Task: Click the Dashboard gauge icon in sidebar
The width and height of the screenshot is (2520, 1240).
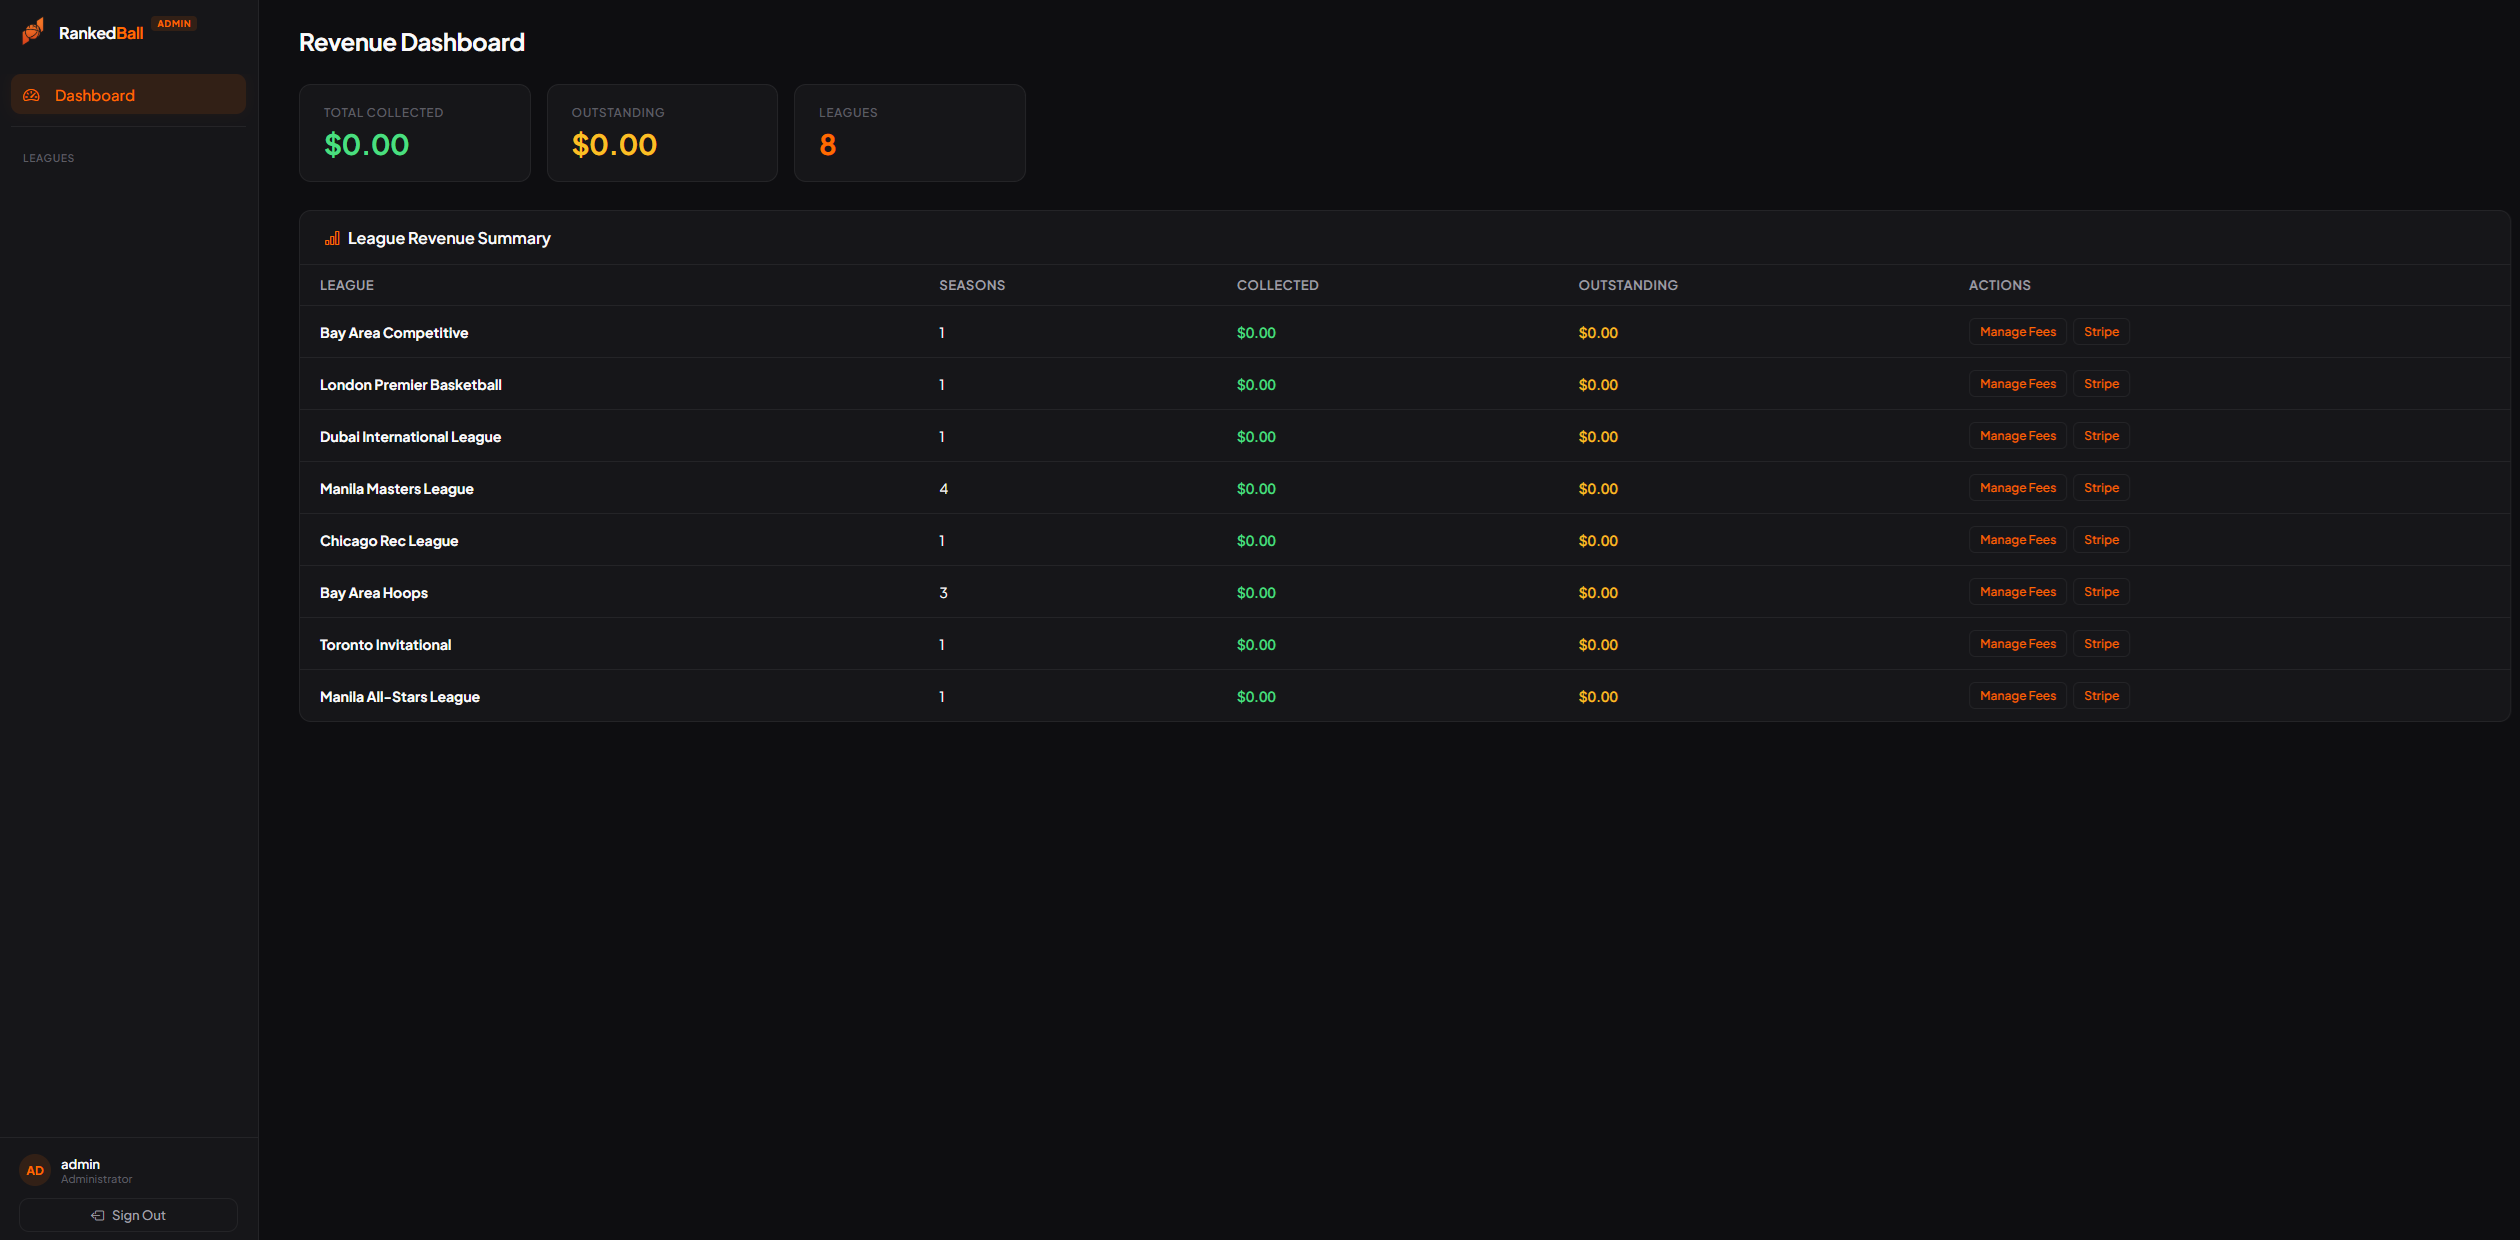Action: pos(32,95)
